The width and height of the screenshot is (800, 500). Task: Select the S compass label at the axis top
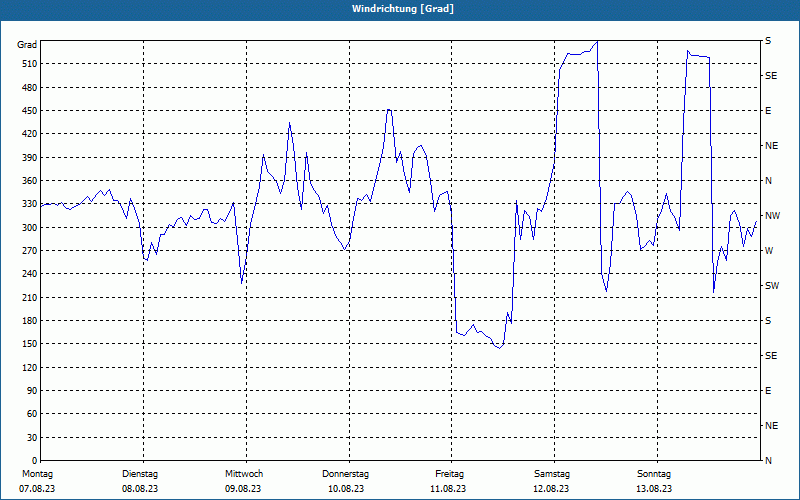pos(768,41)
